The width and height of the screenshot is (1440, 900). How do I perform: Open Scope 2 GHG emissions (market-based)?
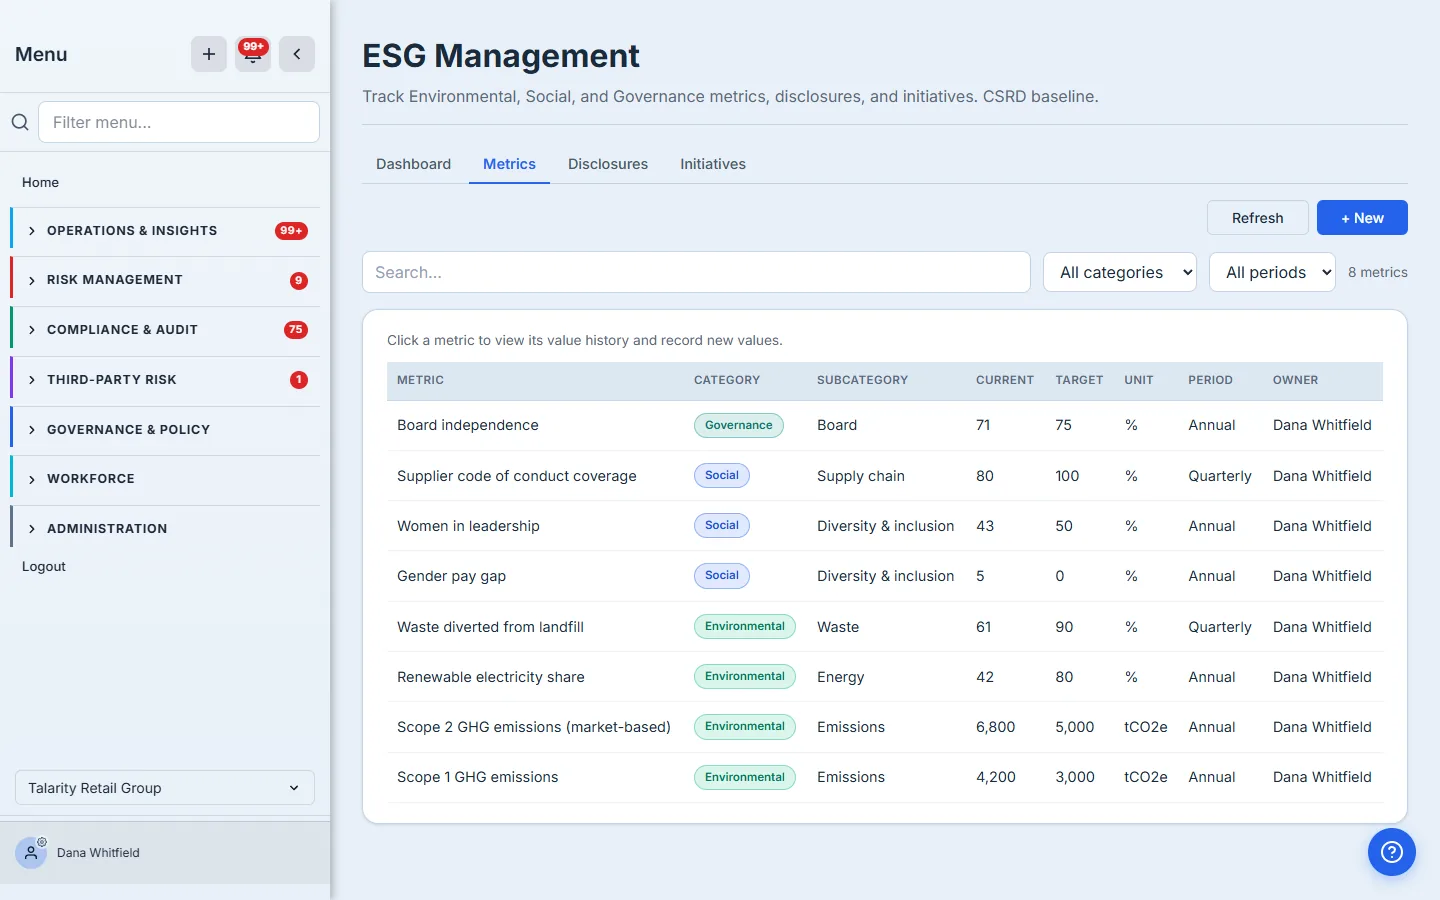[x=885, y=727]
